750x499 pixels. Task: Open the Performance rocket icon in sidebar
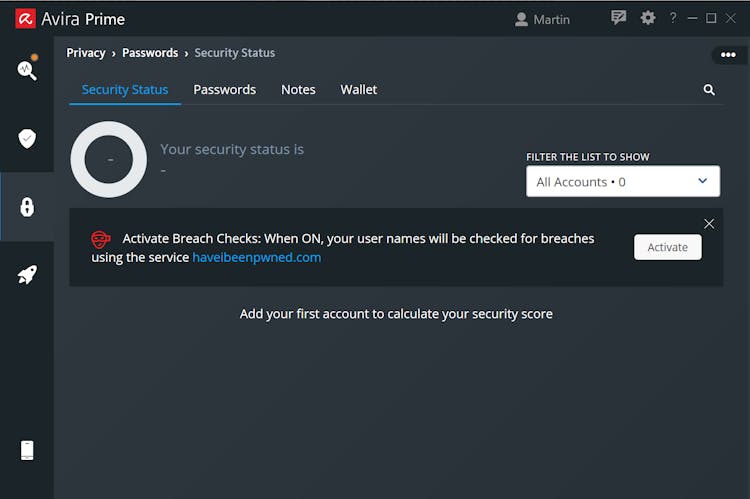[x=27, y=275]
